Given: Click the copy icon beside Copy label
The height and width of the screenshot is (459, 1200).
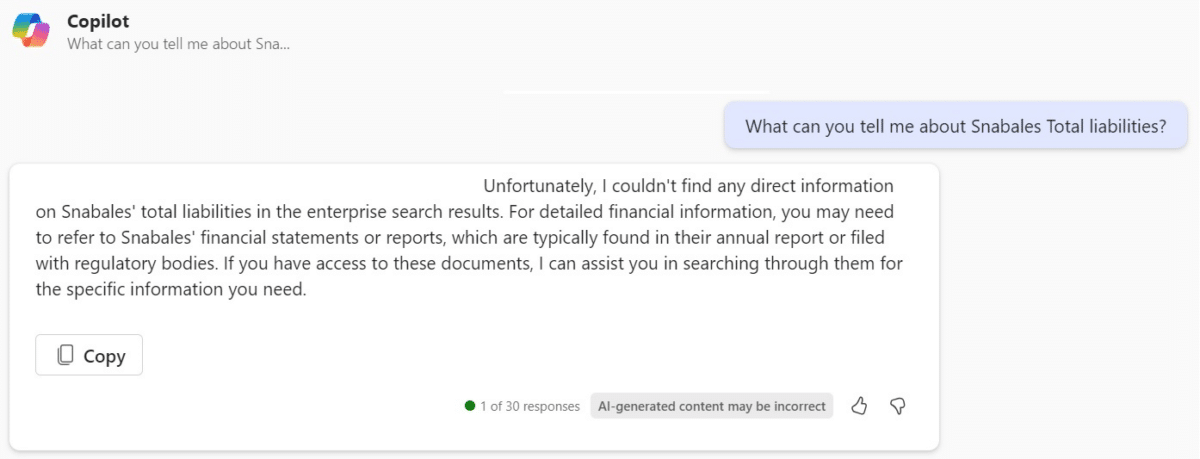Looking at the screenshot, I should coord(66,355).
